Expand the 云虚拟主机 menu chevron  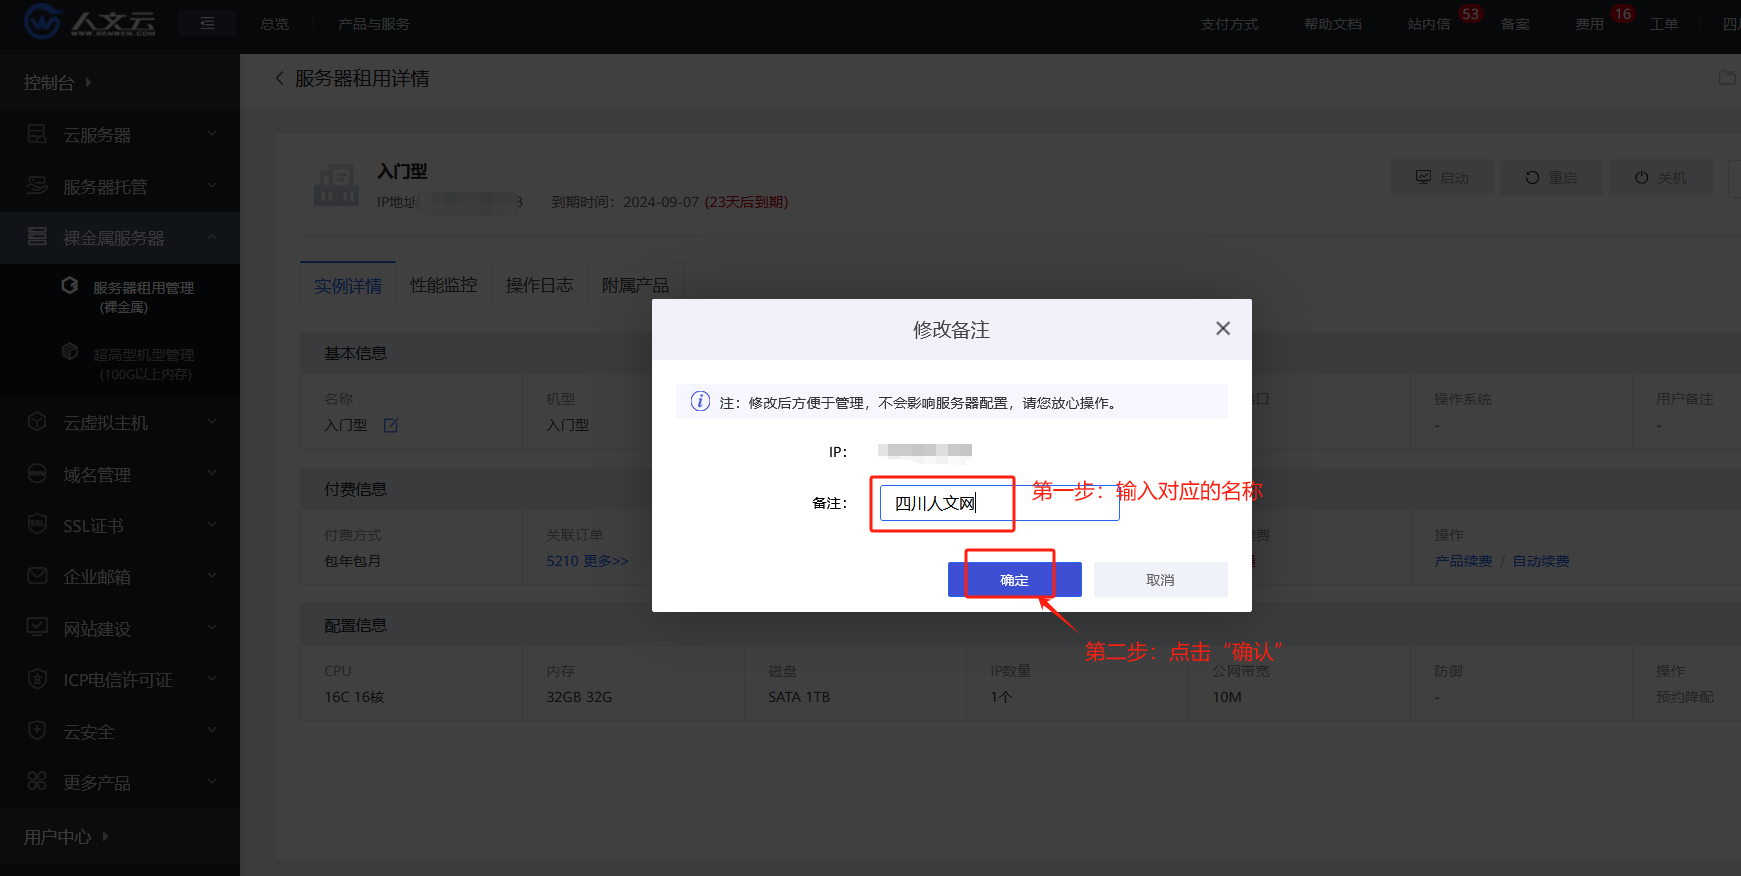click(212, 422)
